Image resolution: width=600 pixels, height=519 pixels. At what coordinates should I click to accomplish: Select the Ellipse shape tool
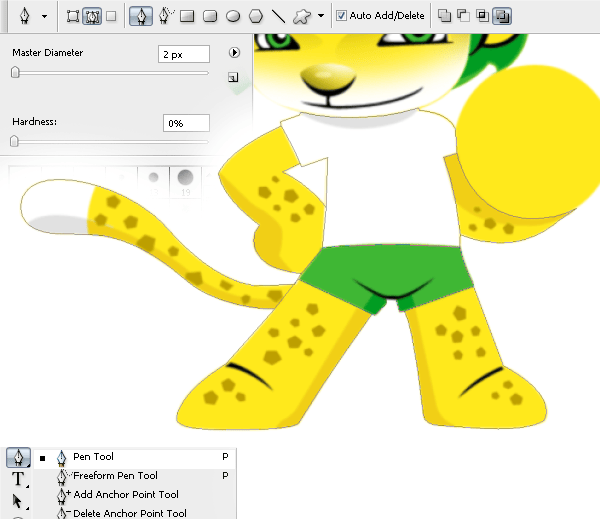pos(233,16)
